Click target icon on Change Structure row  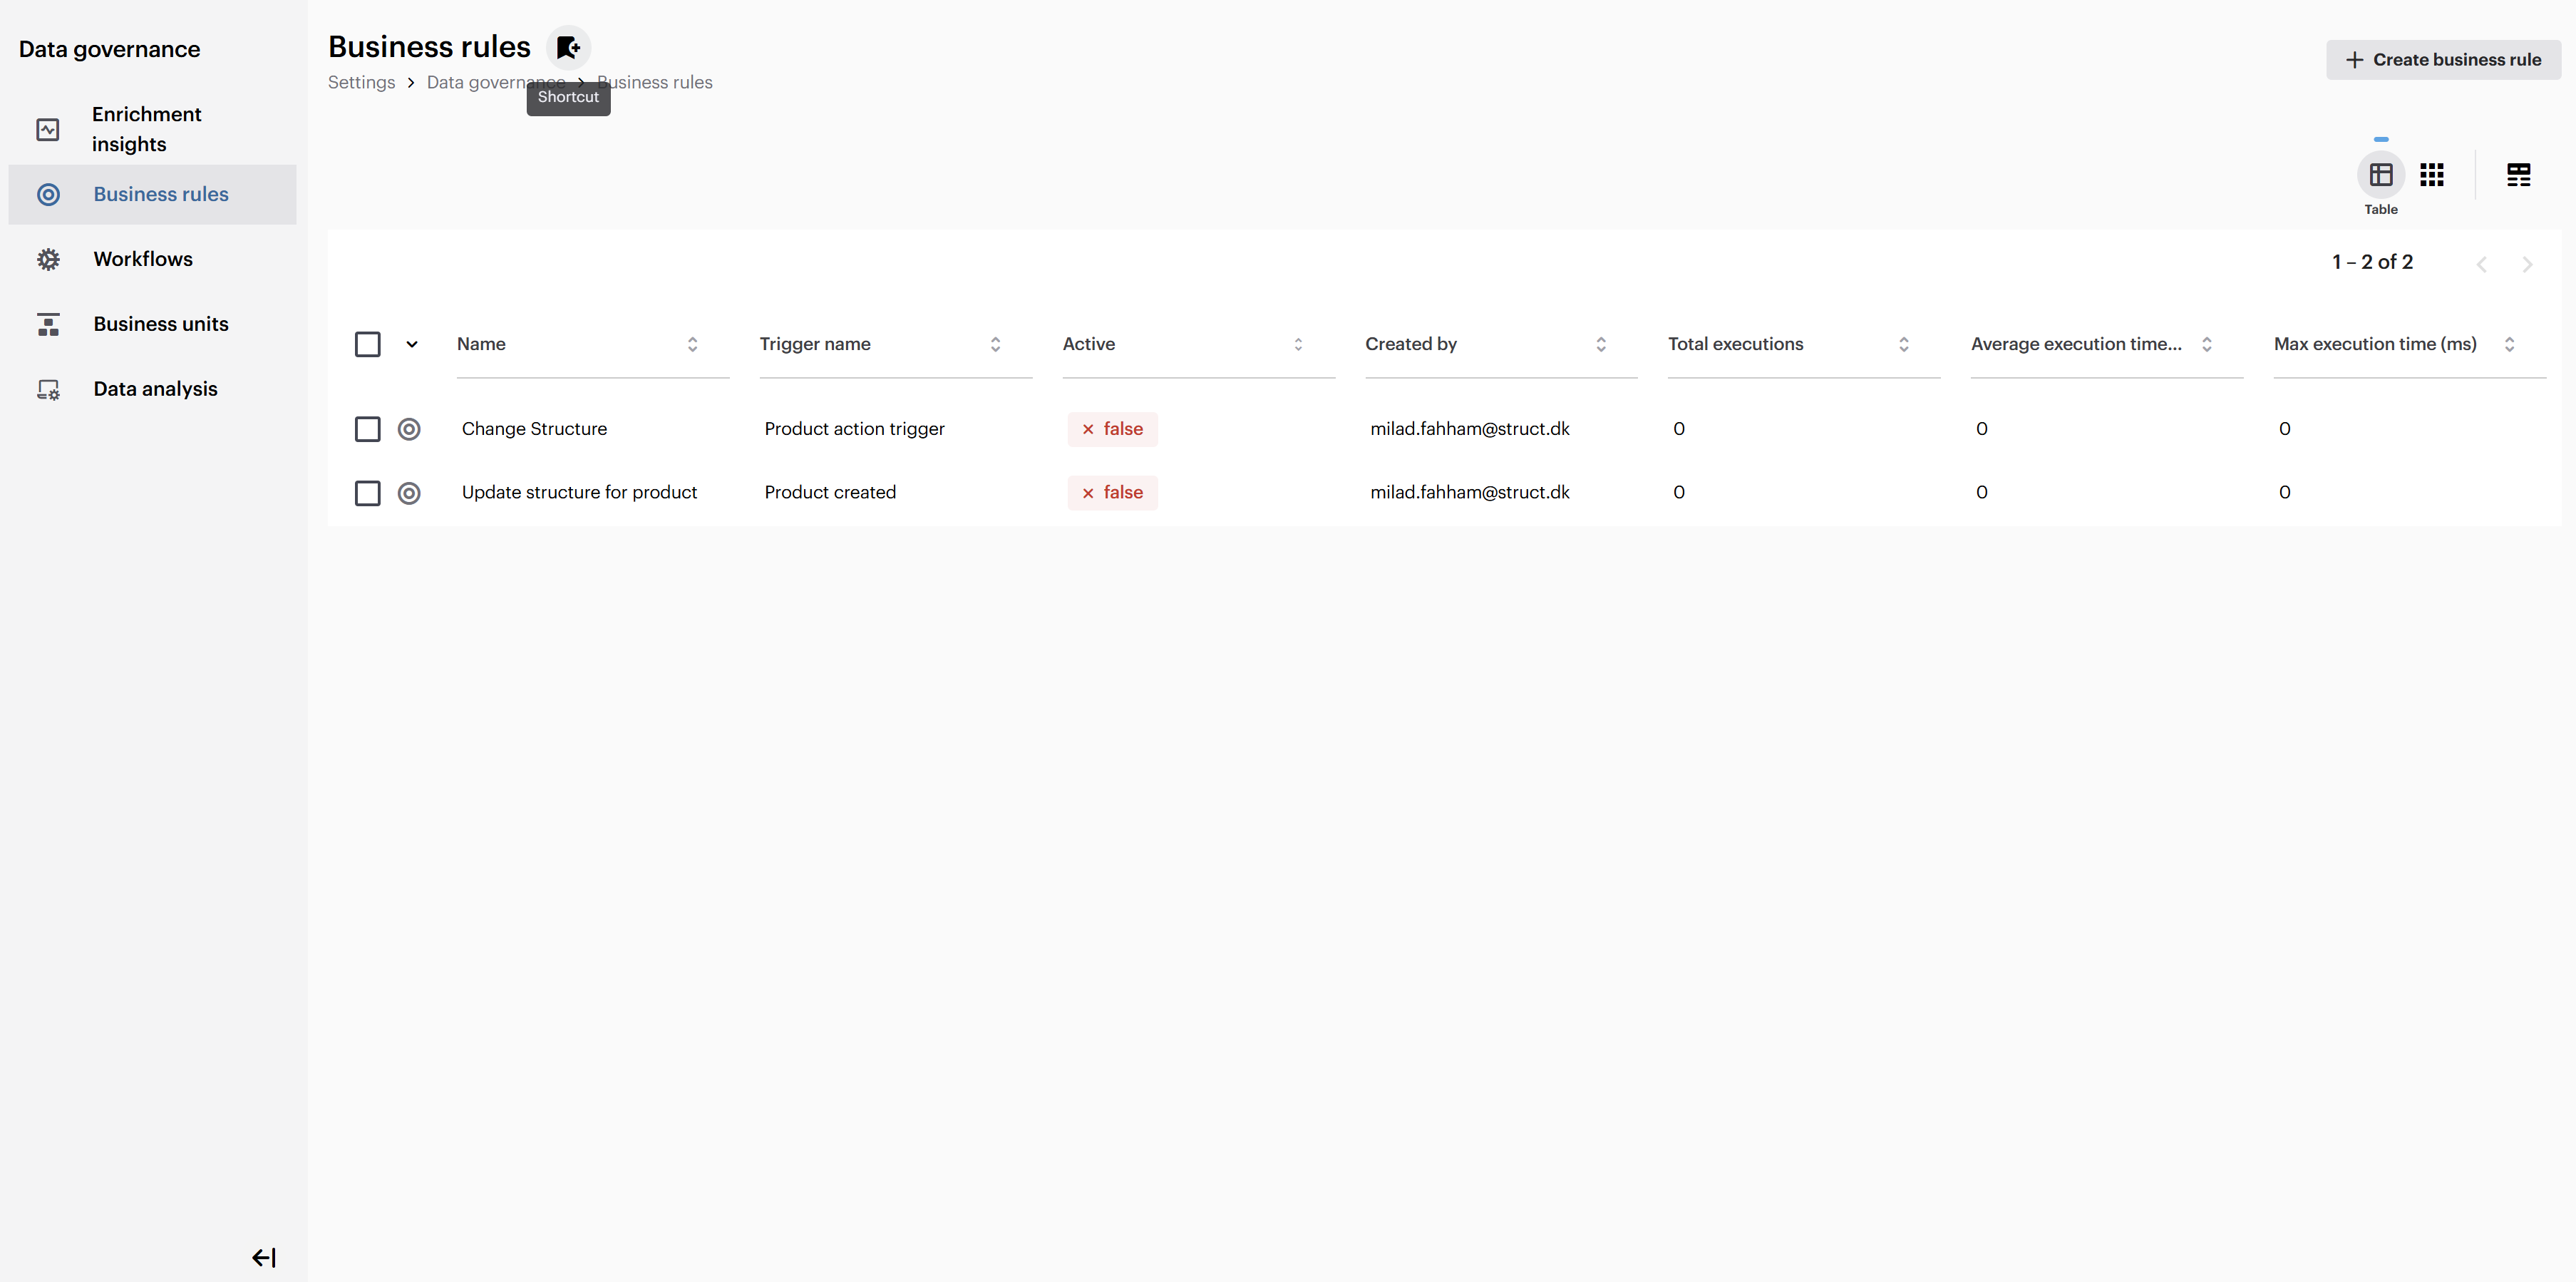click(x=409, y=429)
